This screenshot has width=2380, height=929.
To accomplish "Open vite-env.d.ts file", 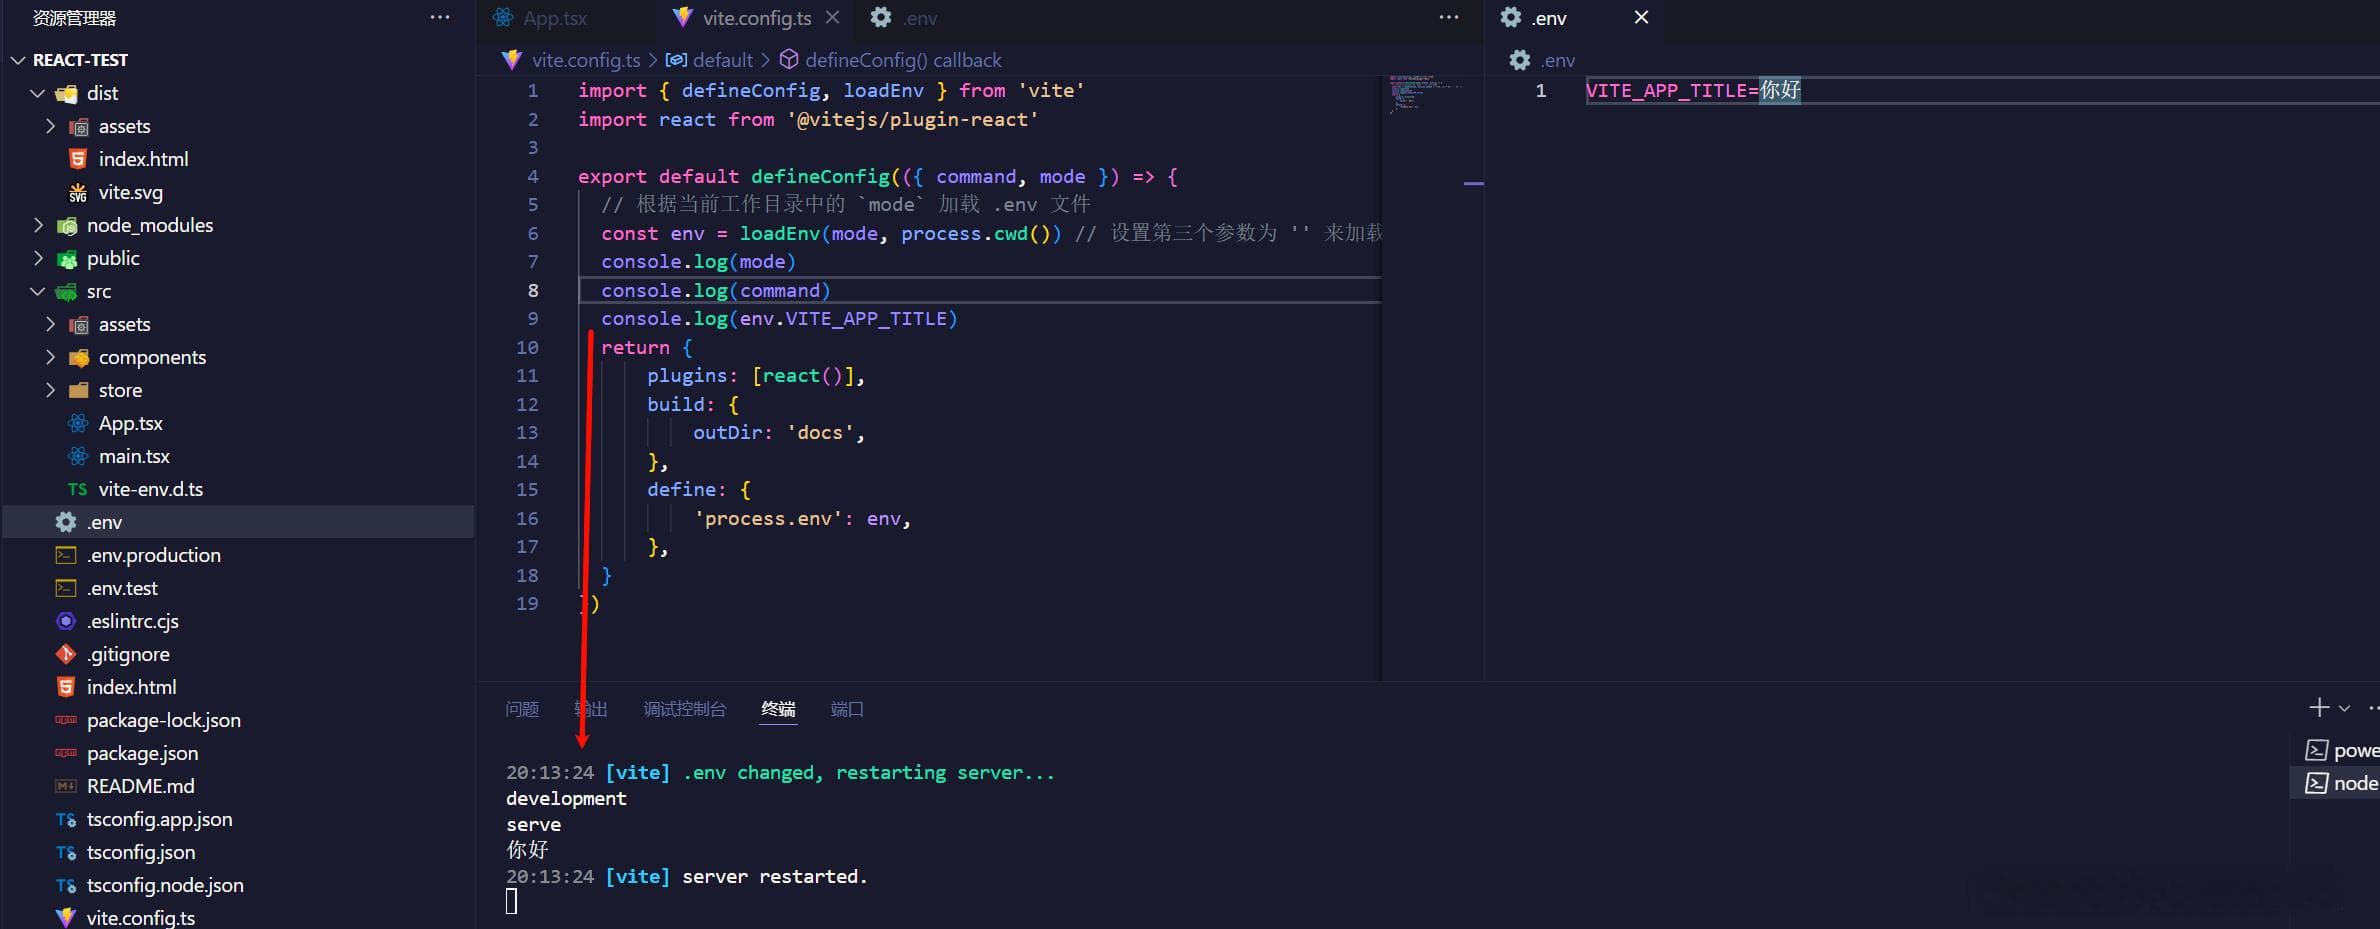I will pos(150,489).
